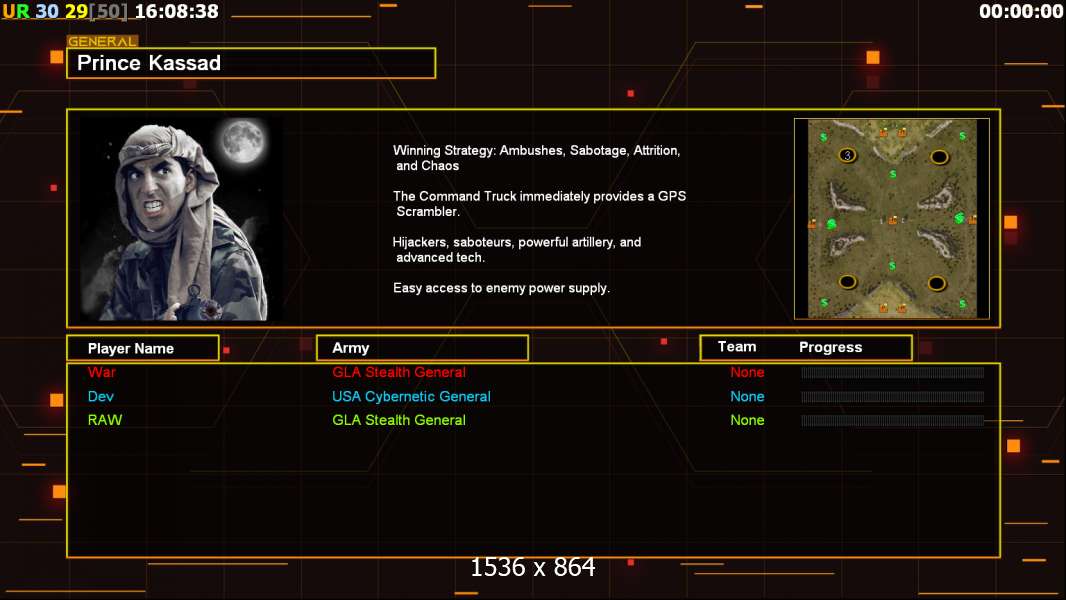Click the 1536 x 864 resolution text
The image size is (1066, 600).
tap(533, 567)
